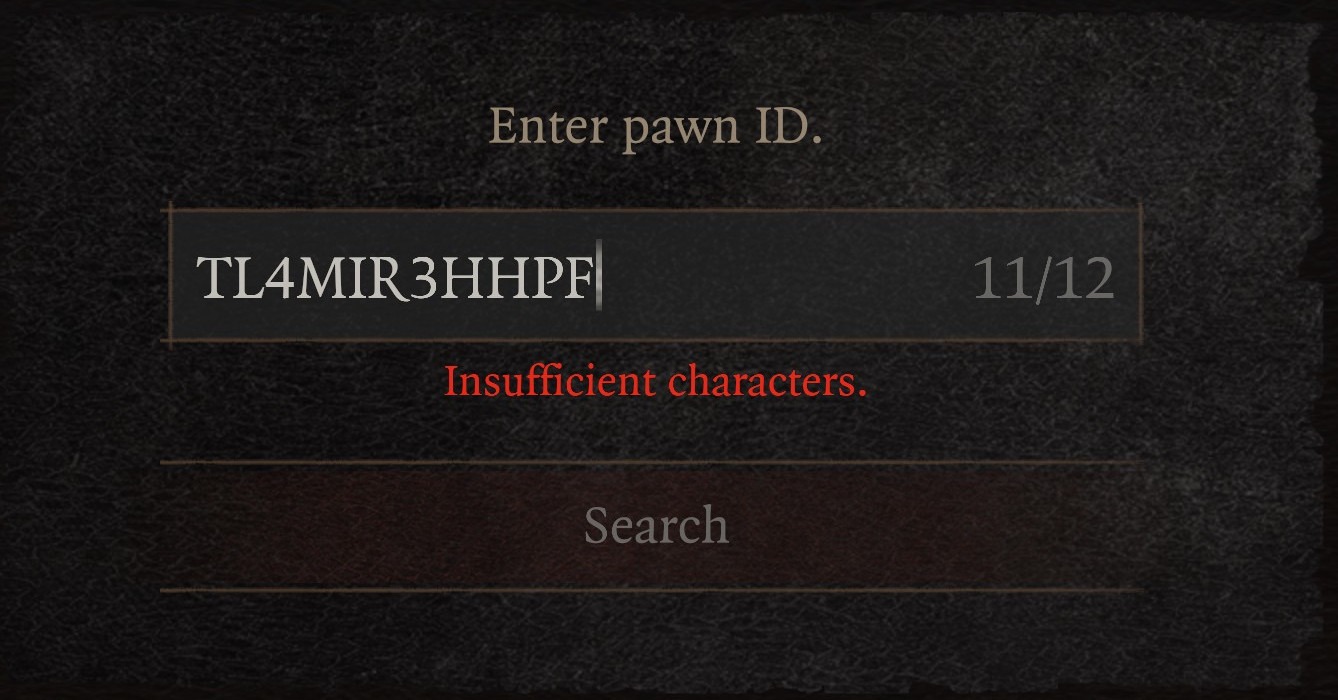The height and width of the screenshot is (700, 1338).
Task: Click the "Insufficient characters." error message
Action: pyautogui.click(x=655, y=382)
